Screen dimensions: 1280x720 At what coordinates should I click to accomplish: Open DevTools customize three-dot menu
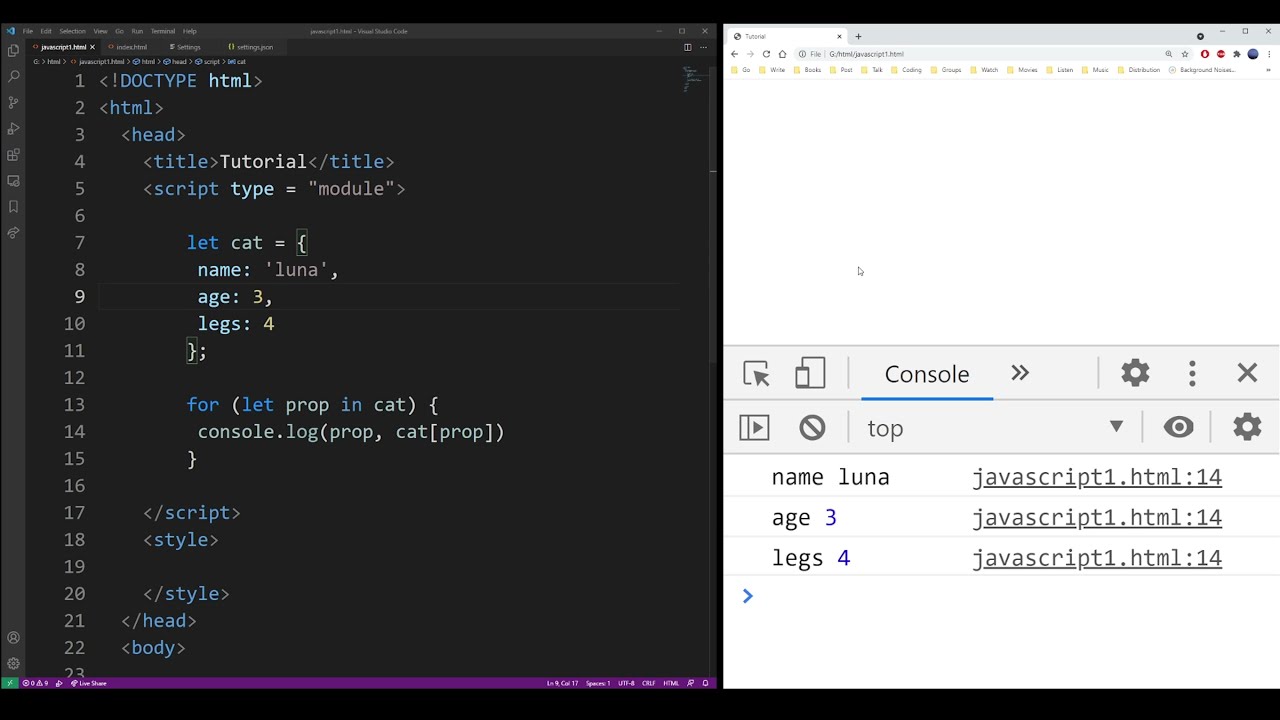[x=1192, y=373]
